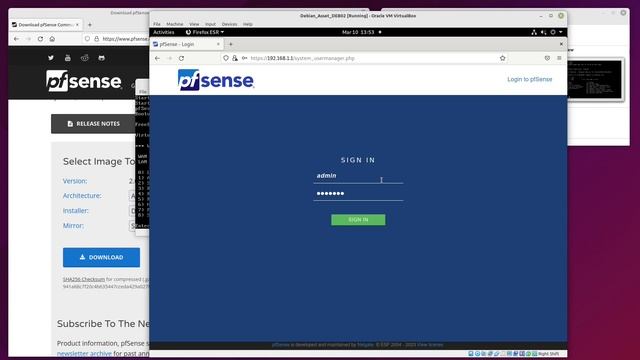Screen dimensions: 640x360
Task: Open the Twitter icon on pfSense site
Action: 51,58
